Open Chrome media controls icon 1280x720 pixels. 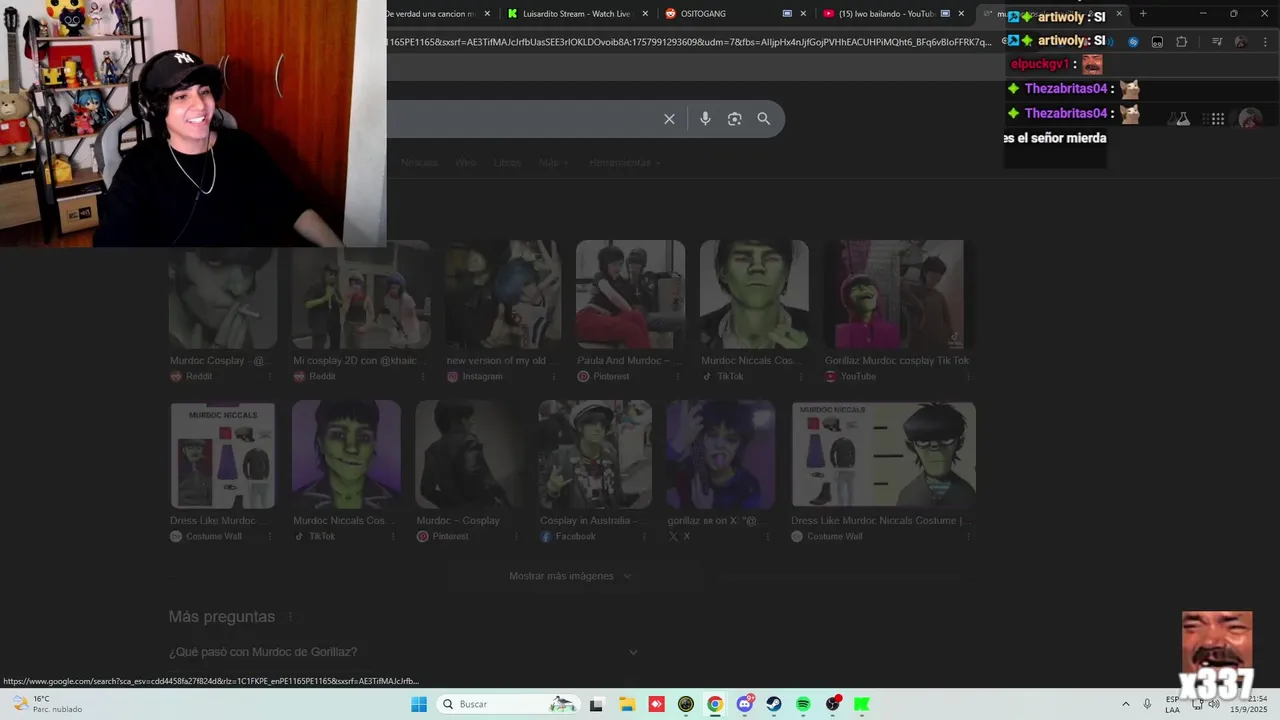[1217, 42]
